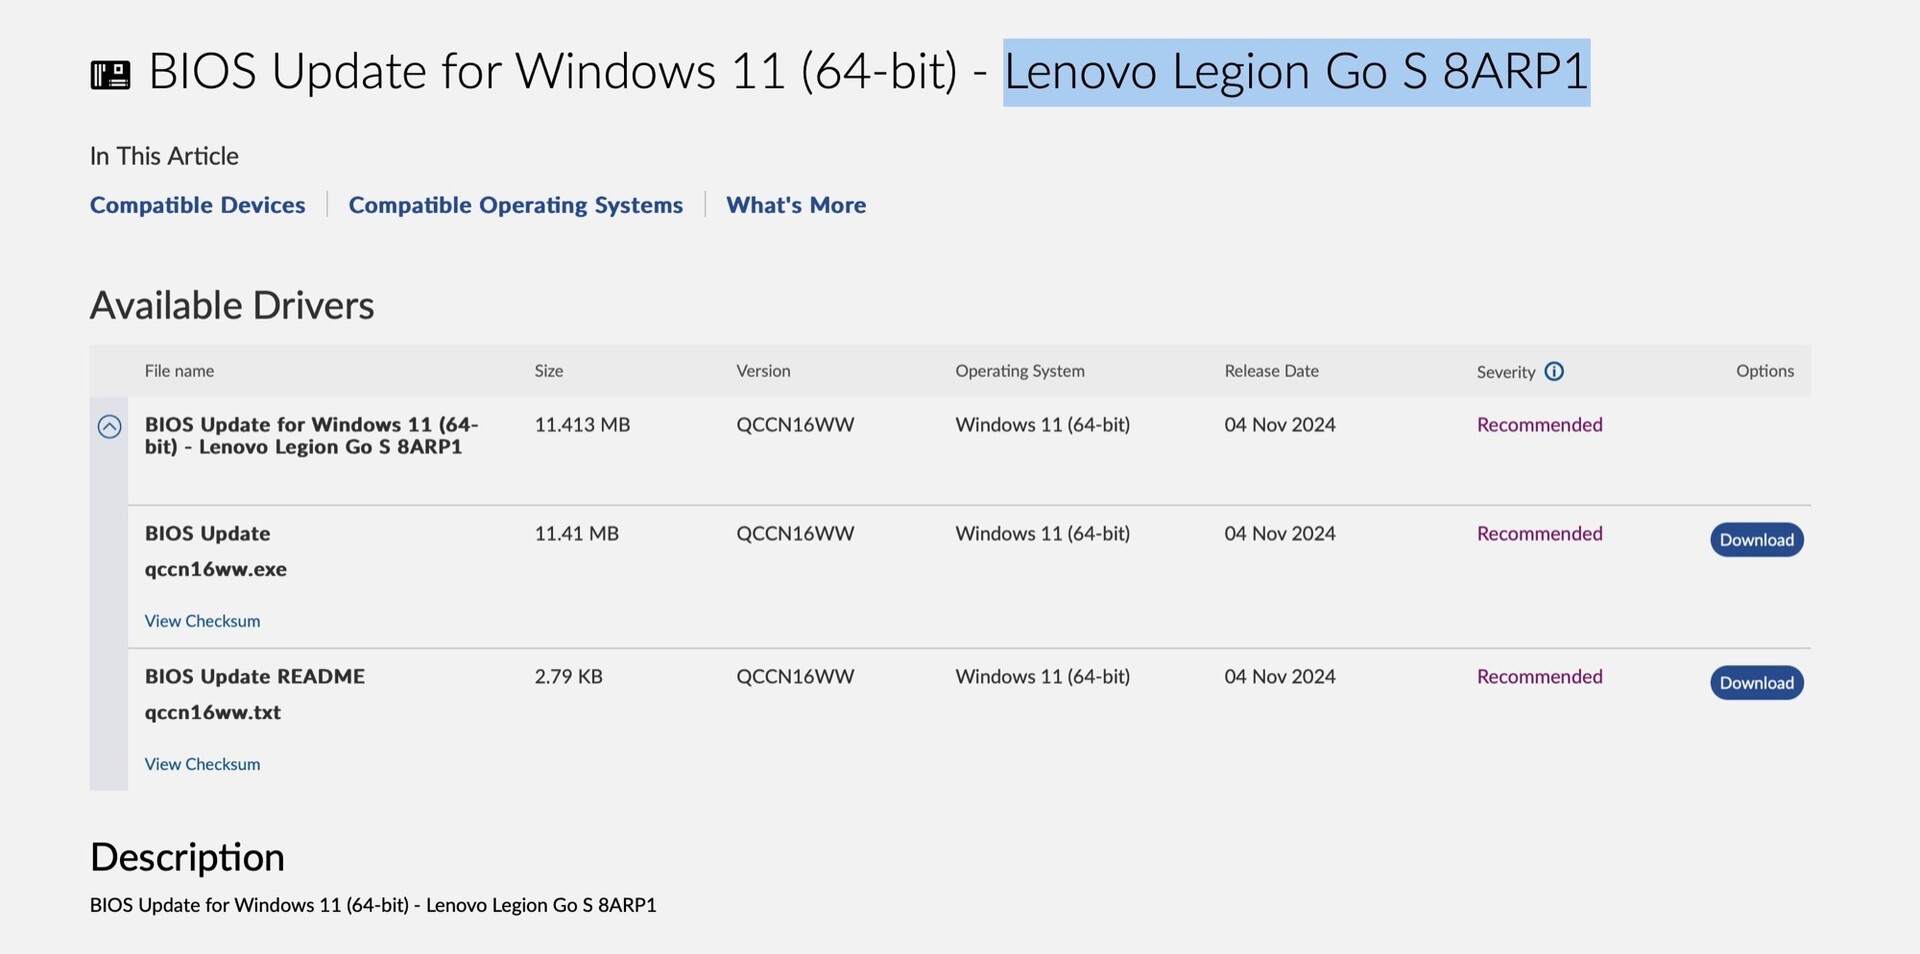Click the Severity info icon
The width and height of the screenshot is (1920, 954).
tap(1554, 372)
